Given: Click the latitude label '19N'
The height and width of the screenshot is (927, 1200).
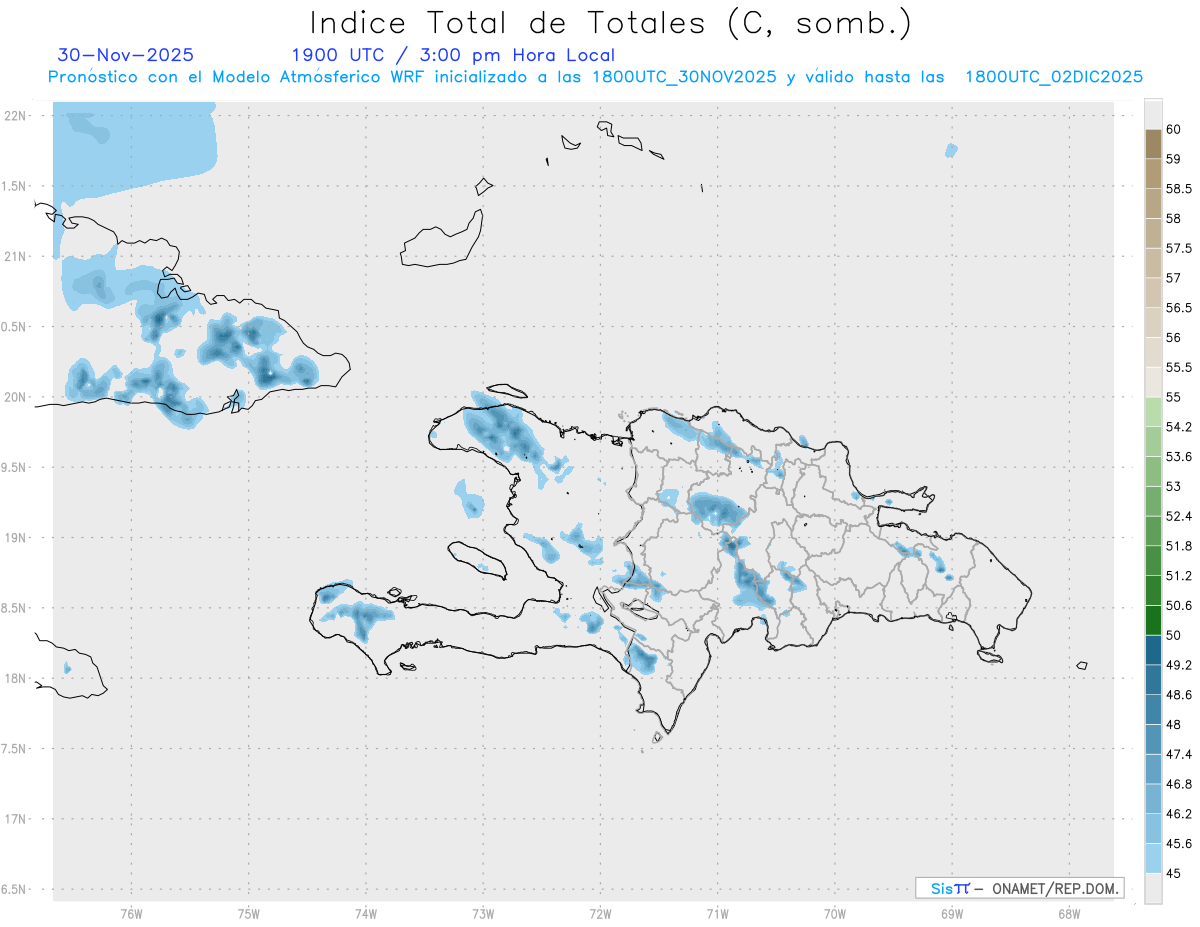Looking at the screenshot, I should pyautogui.click(x=15, y=537).
